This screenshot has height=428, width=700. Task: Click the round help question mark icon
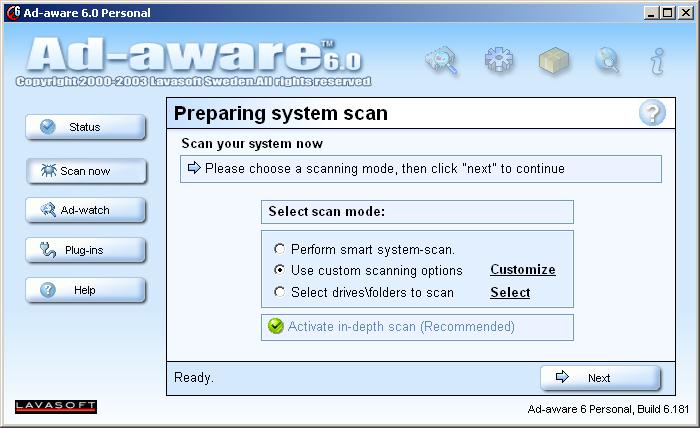(652, 113)
